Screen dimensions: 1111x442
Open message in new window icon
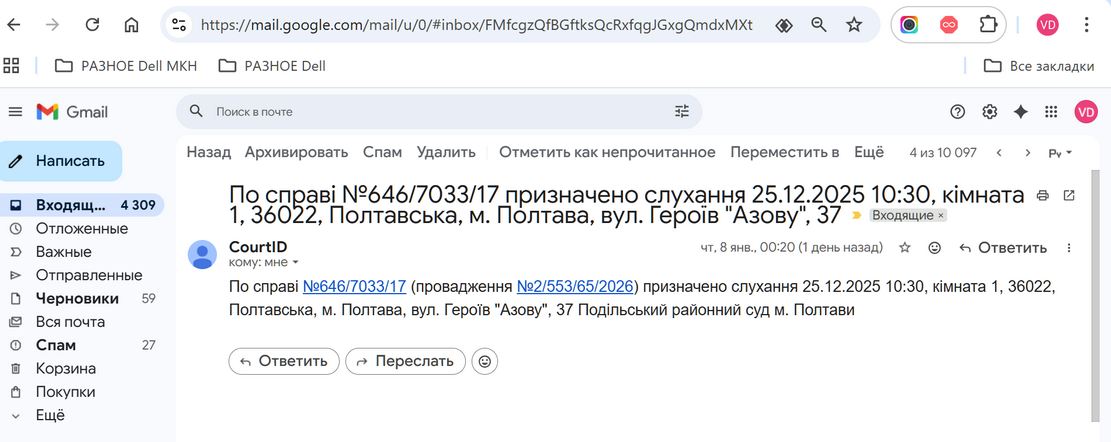[x=1069, y=195]
